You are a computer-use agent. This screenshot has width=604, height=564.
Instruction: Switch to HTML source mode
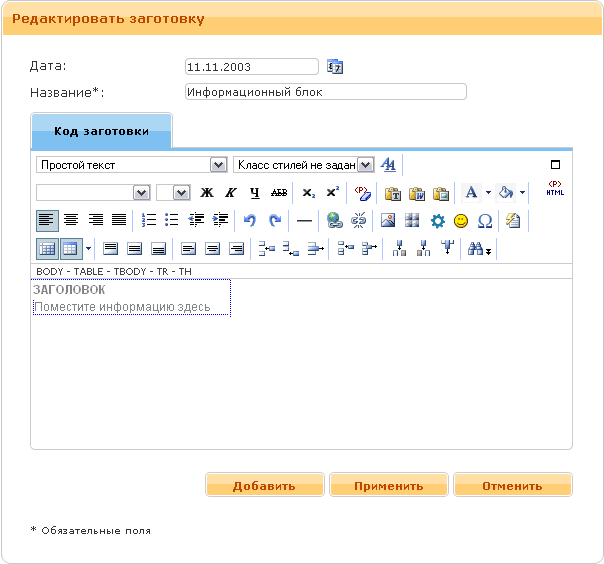(555, 189)
